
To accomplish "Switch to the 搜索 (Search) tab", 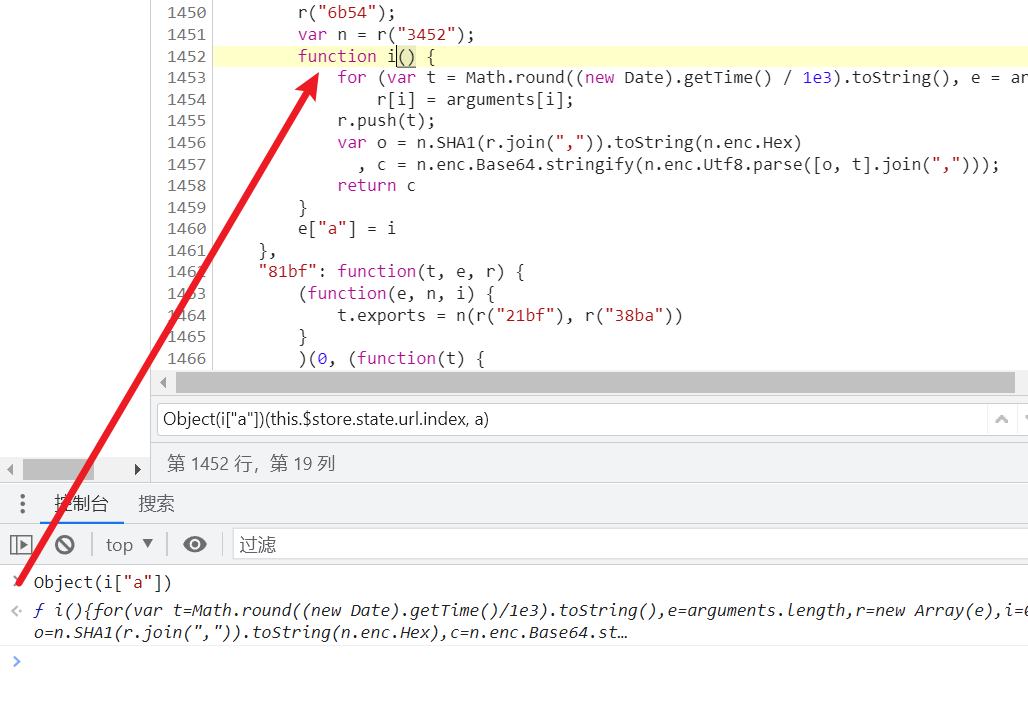I will tap(155, 504).
